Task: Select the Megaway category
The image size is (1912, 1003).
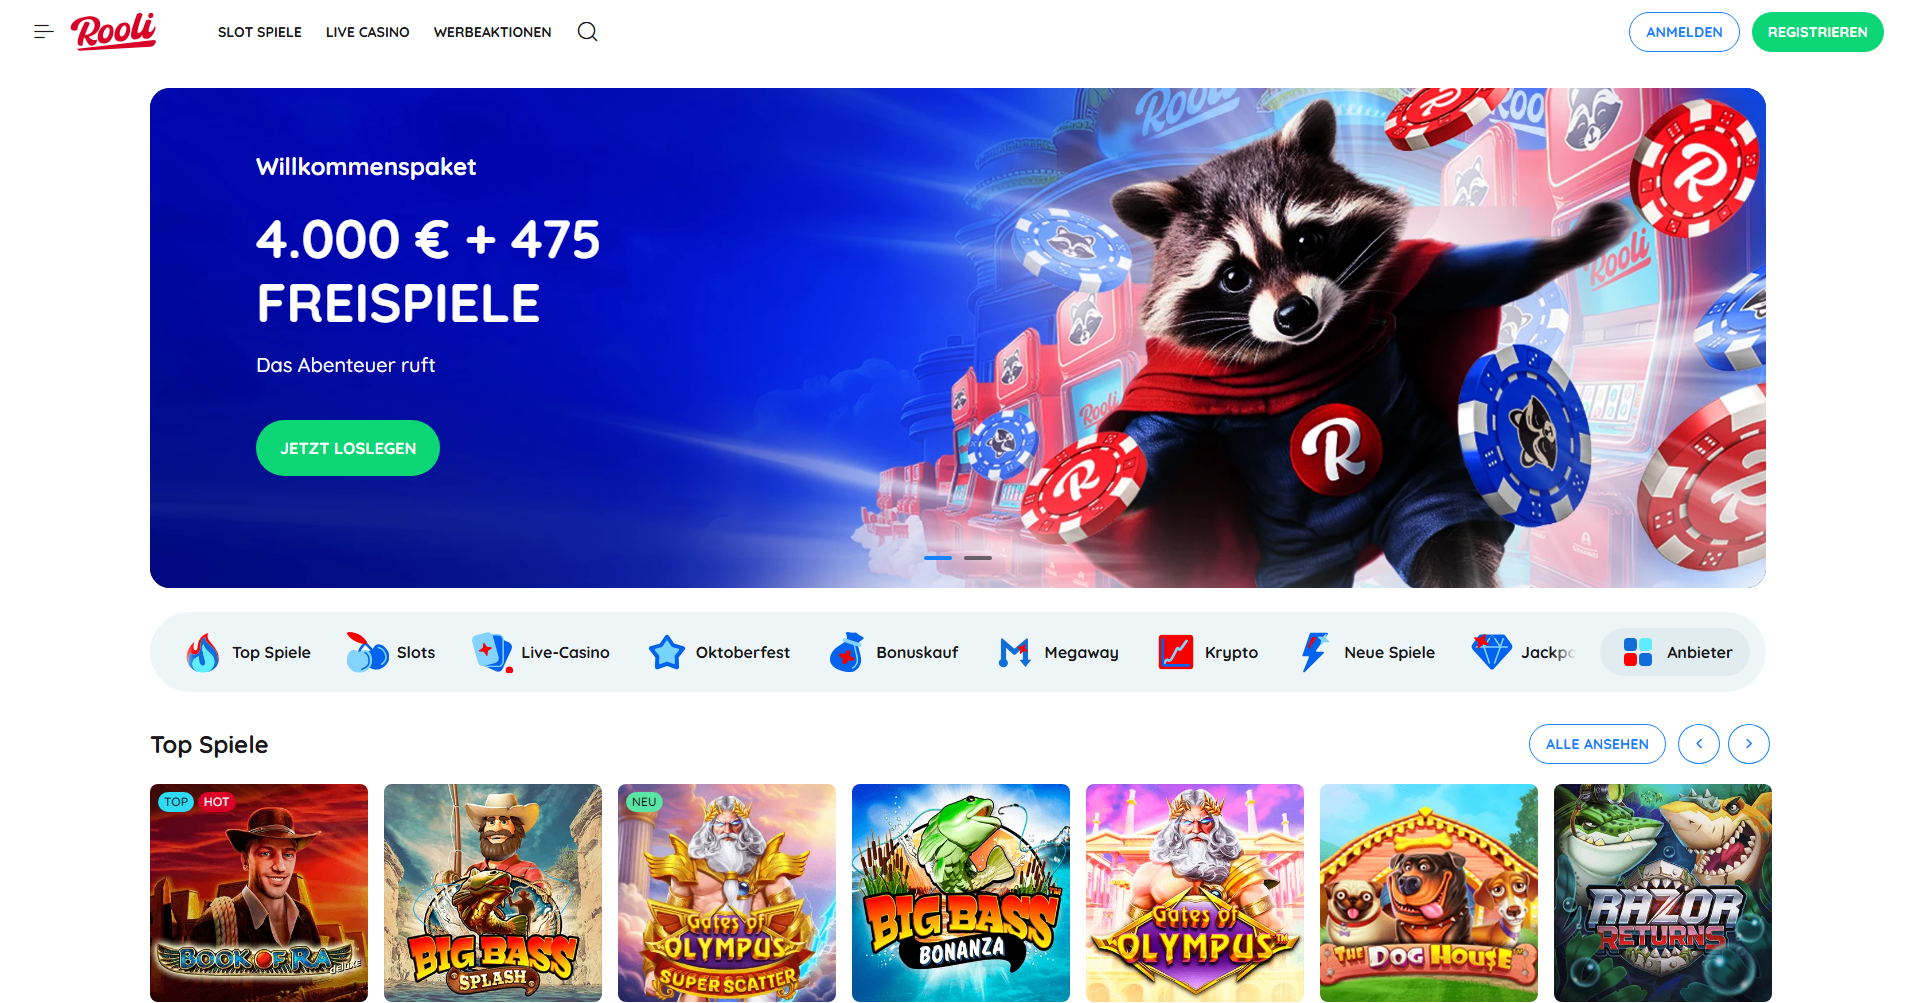Action: click(1059, 652)
